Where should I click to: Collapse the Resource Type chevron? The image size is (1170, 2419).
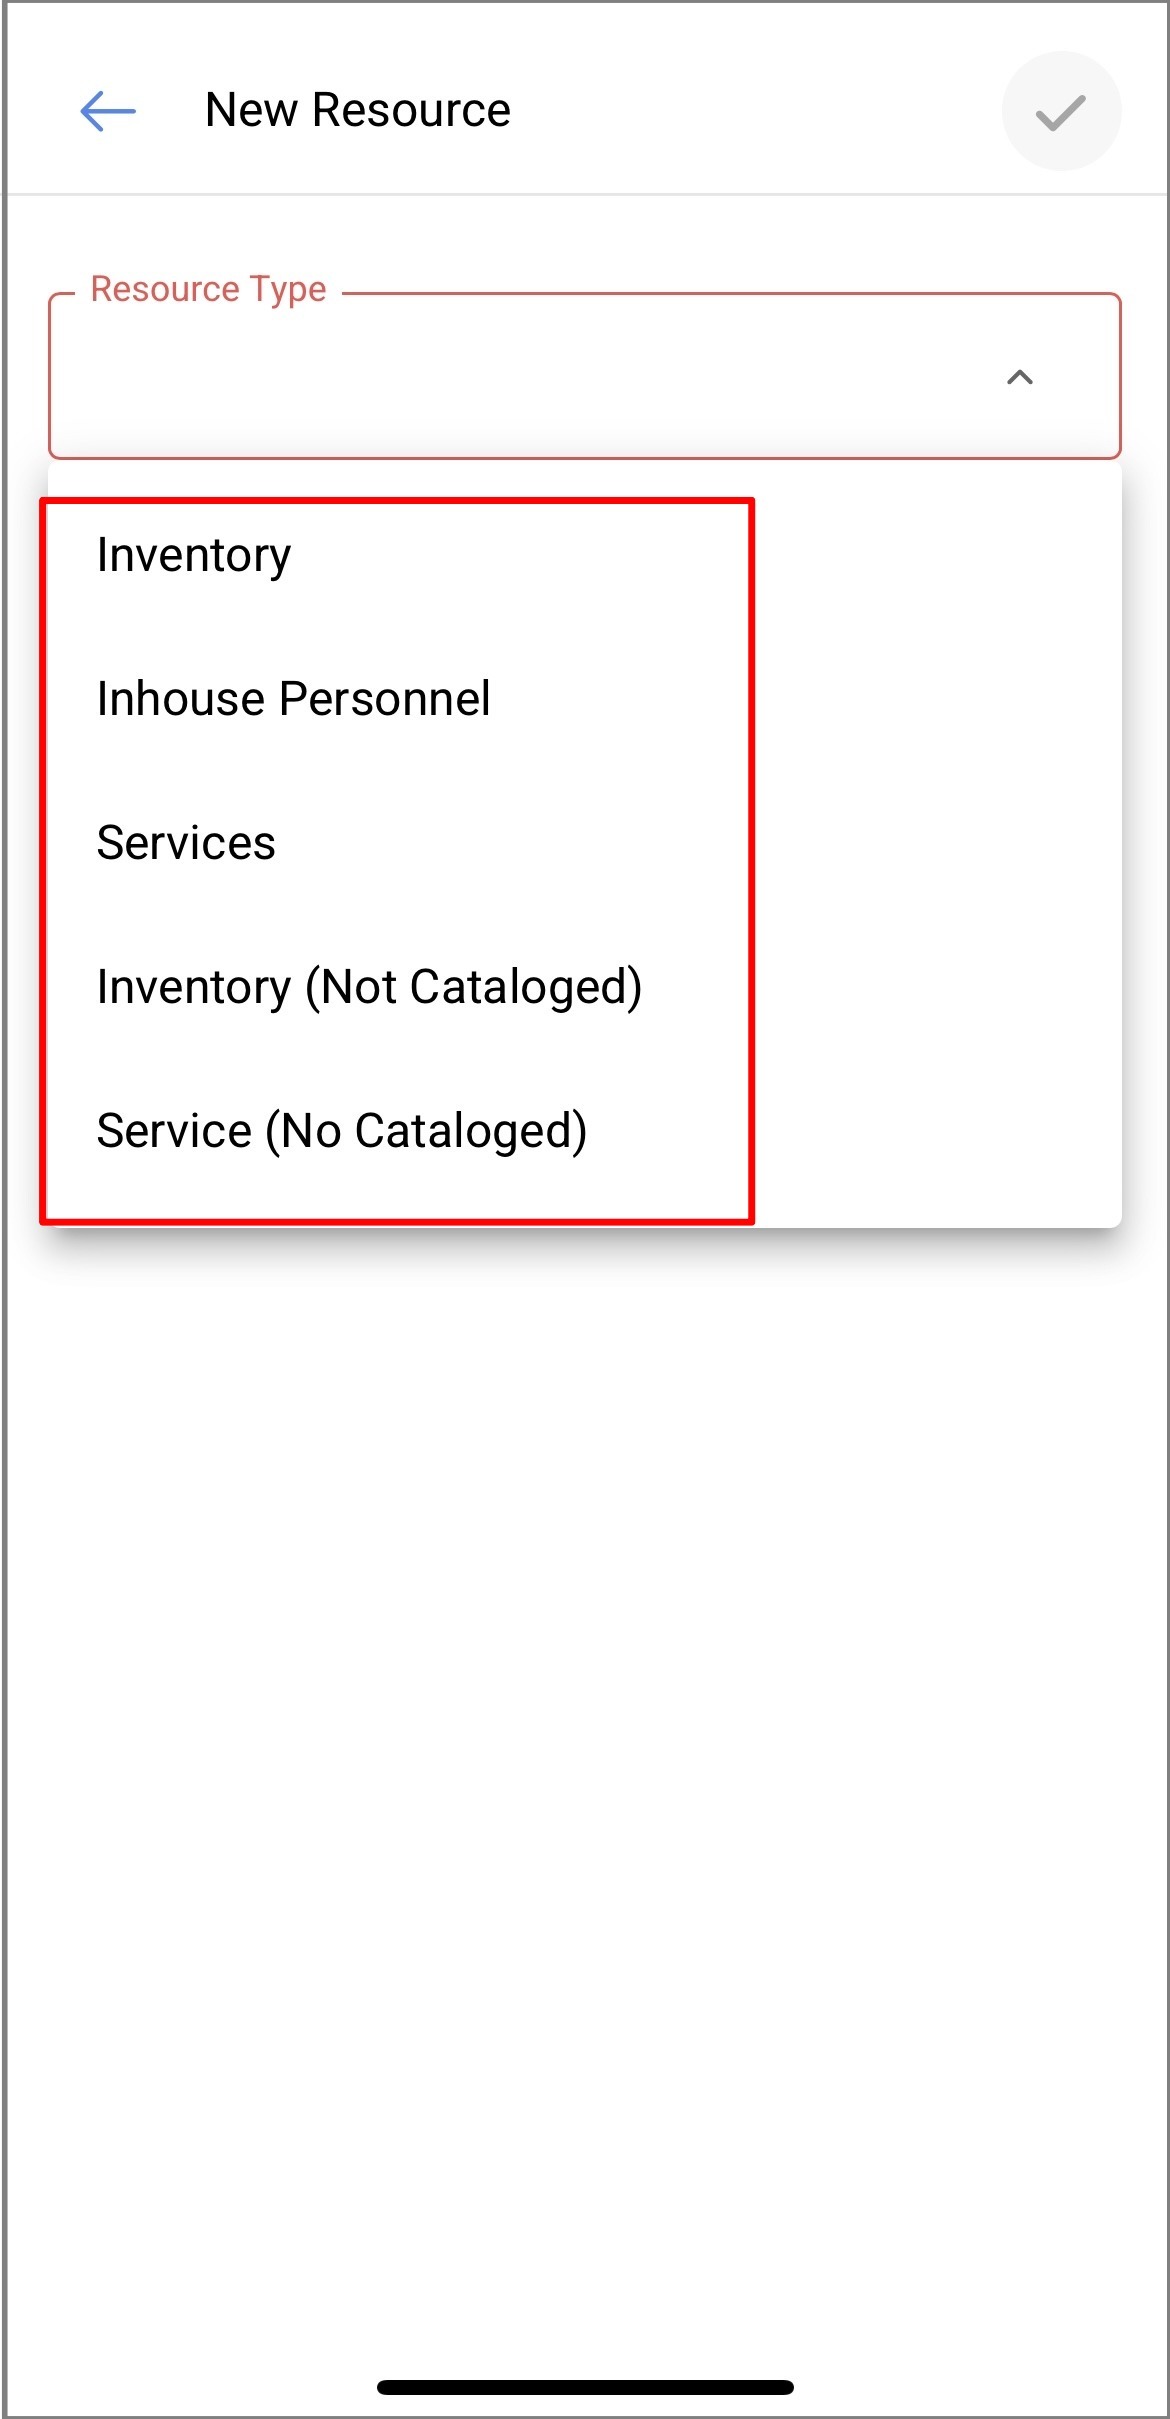tap(1019, 377)
